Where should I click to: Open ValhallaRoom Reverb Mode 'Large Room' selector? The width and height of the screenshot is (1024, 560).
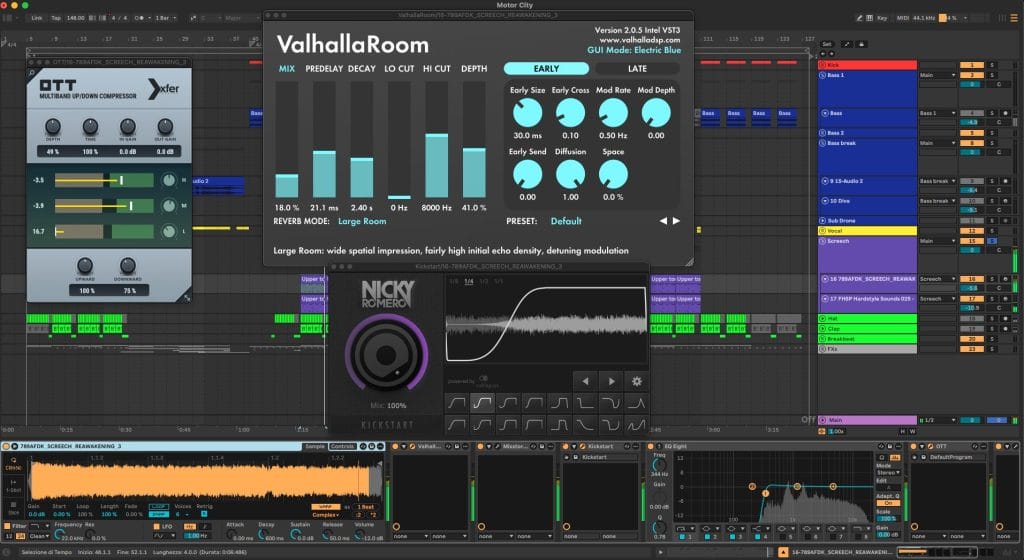click(x=362, y=221)
